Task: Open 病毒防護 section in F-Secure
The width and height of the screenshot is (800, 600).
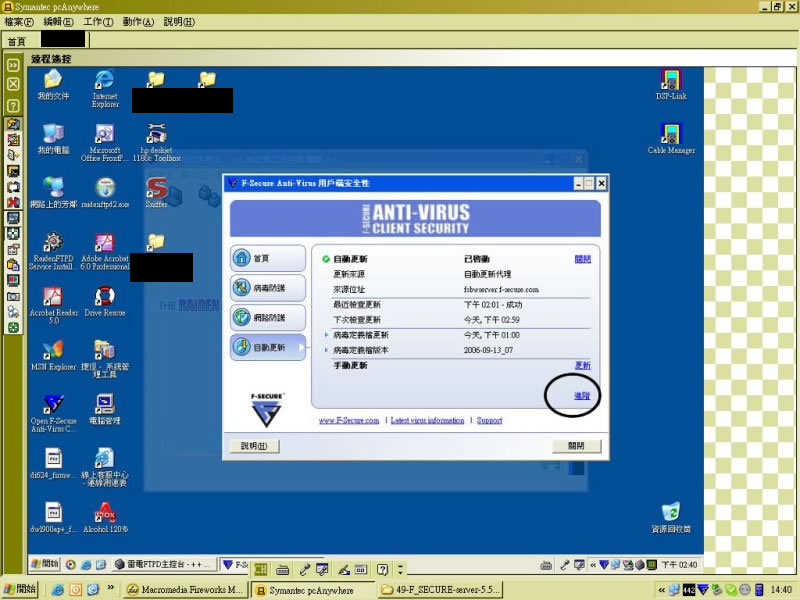Action: click(268, 288)
